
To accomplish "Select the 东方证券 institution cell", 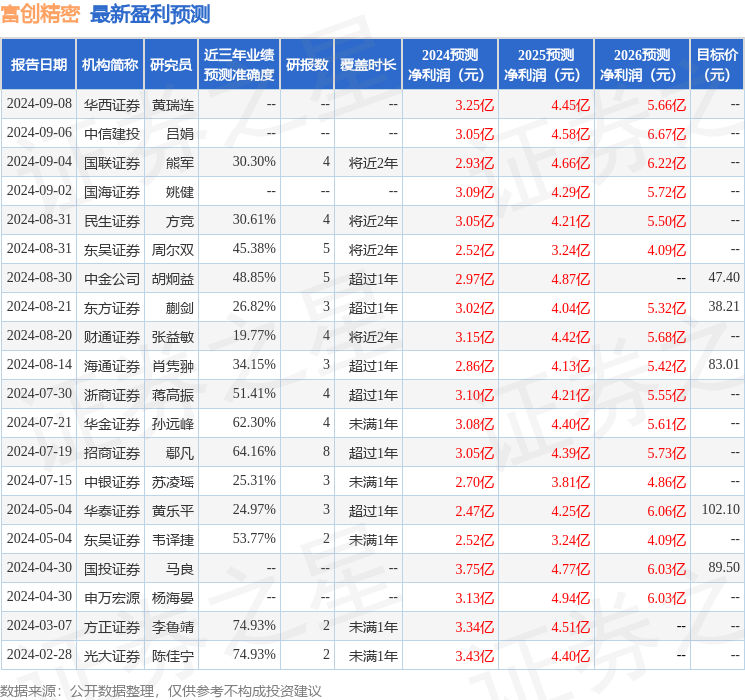I will click(x=112, y=308).
